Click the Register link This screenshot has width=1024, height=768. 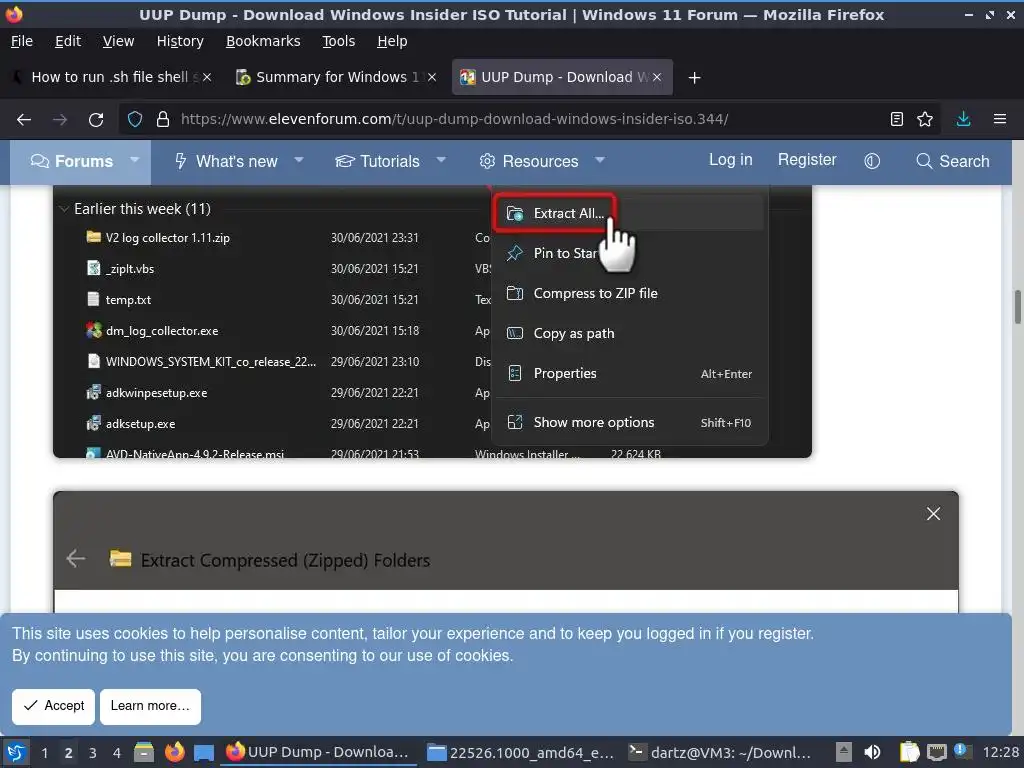pyautogui.click(x=807, y=160)
